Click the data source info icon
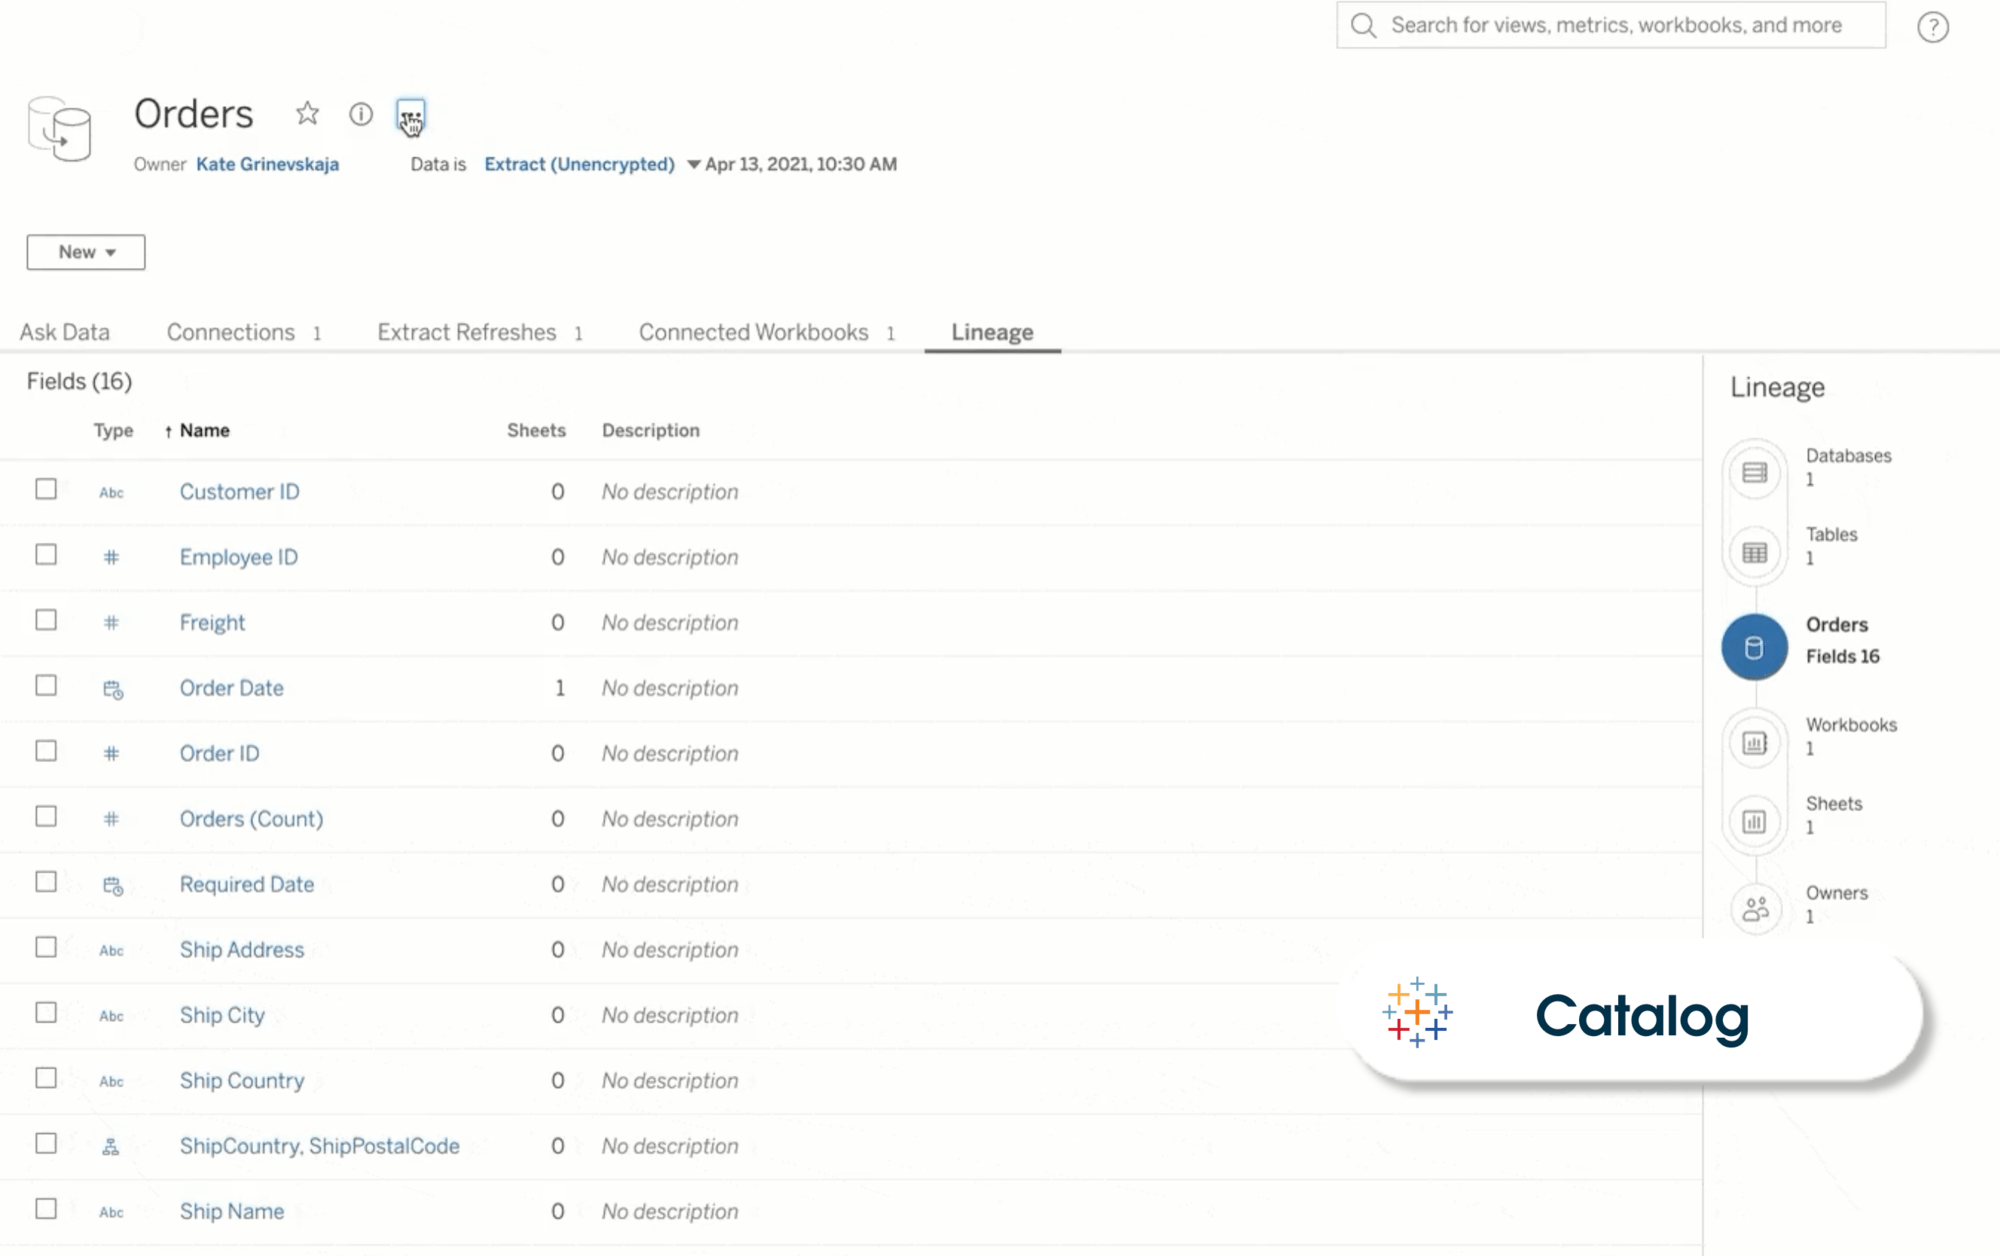 (x=360, y=114)
